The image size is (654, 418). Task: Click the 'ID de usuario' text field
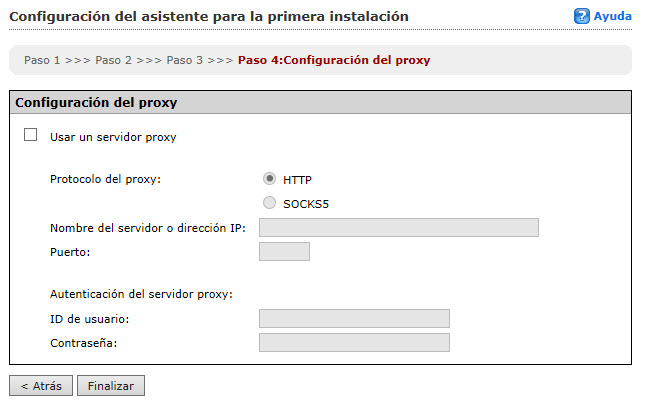point(354,318)
